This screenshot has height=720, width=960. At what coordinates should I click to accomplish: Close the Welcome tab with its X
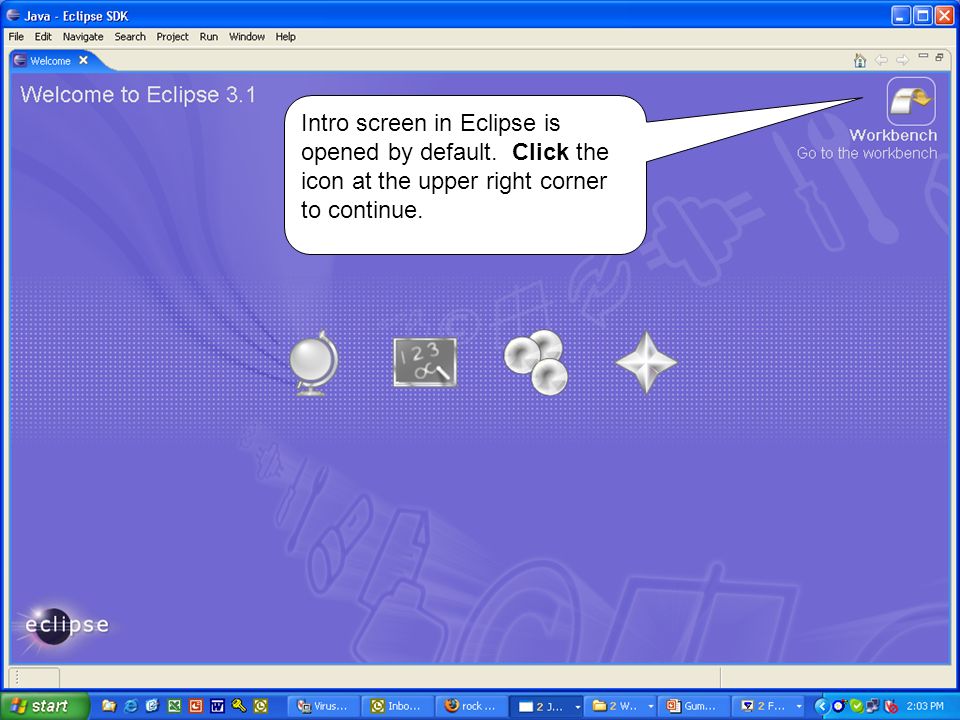(x=83, y=60)
